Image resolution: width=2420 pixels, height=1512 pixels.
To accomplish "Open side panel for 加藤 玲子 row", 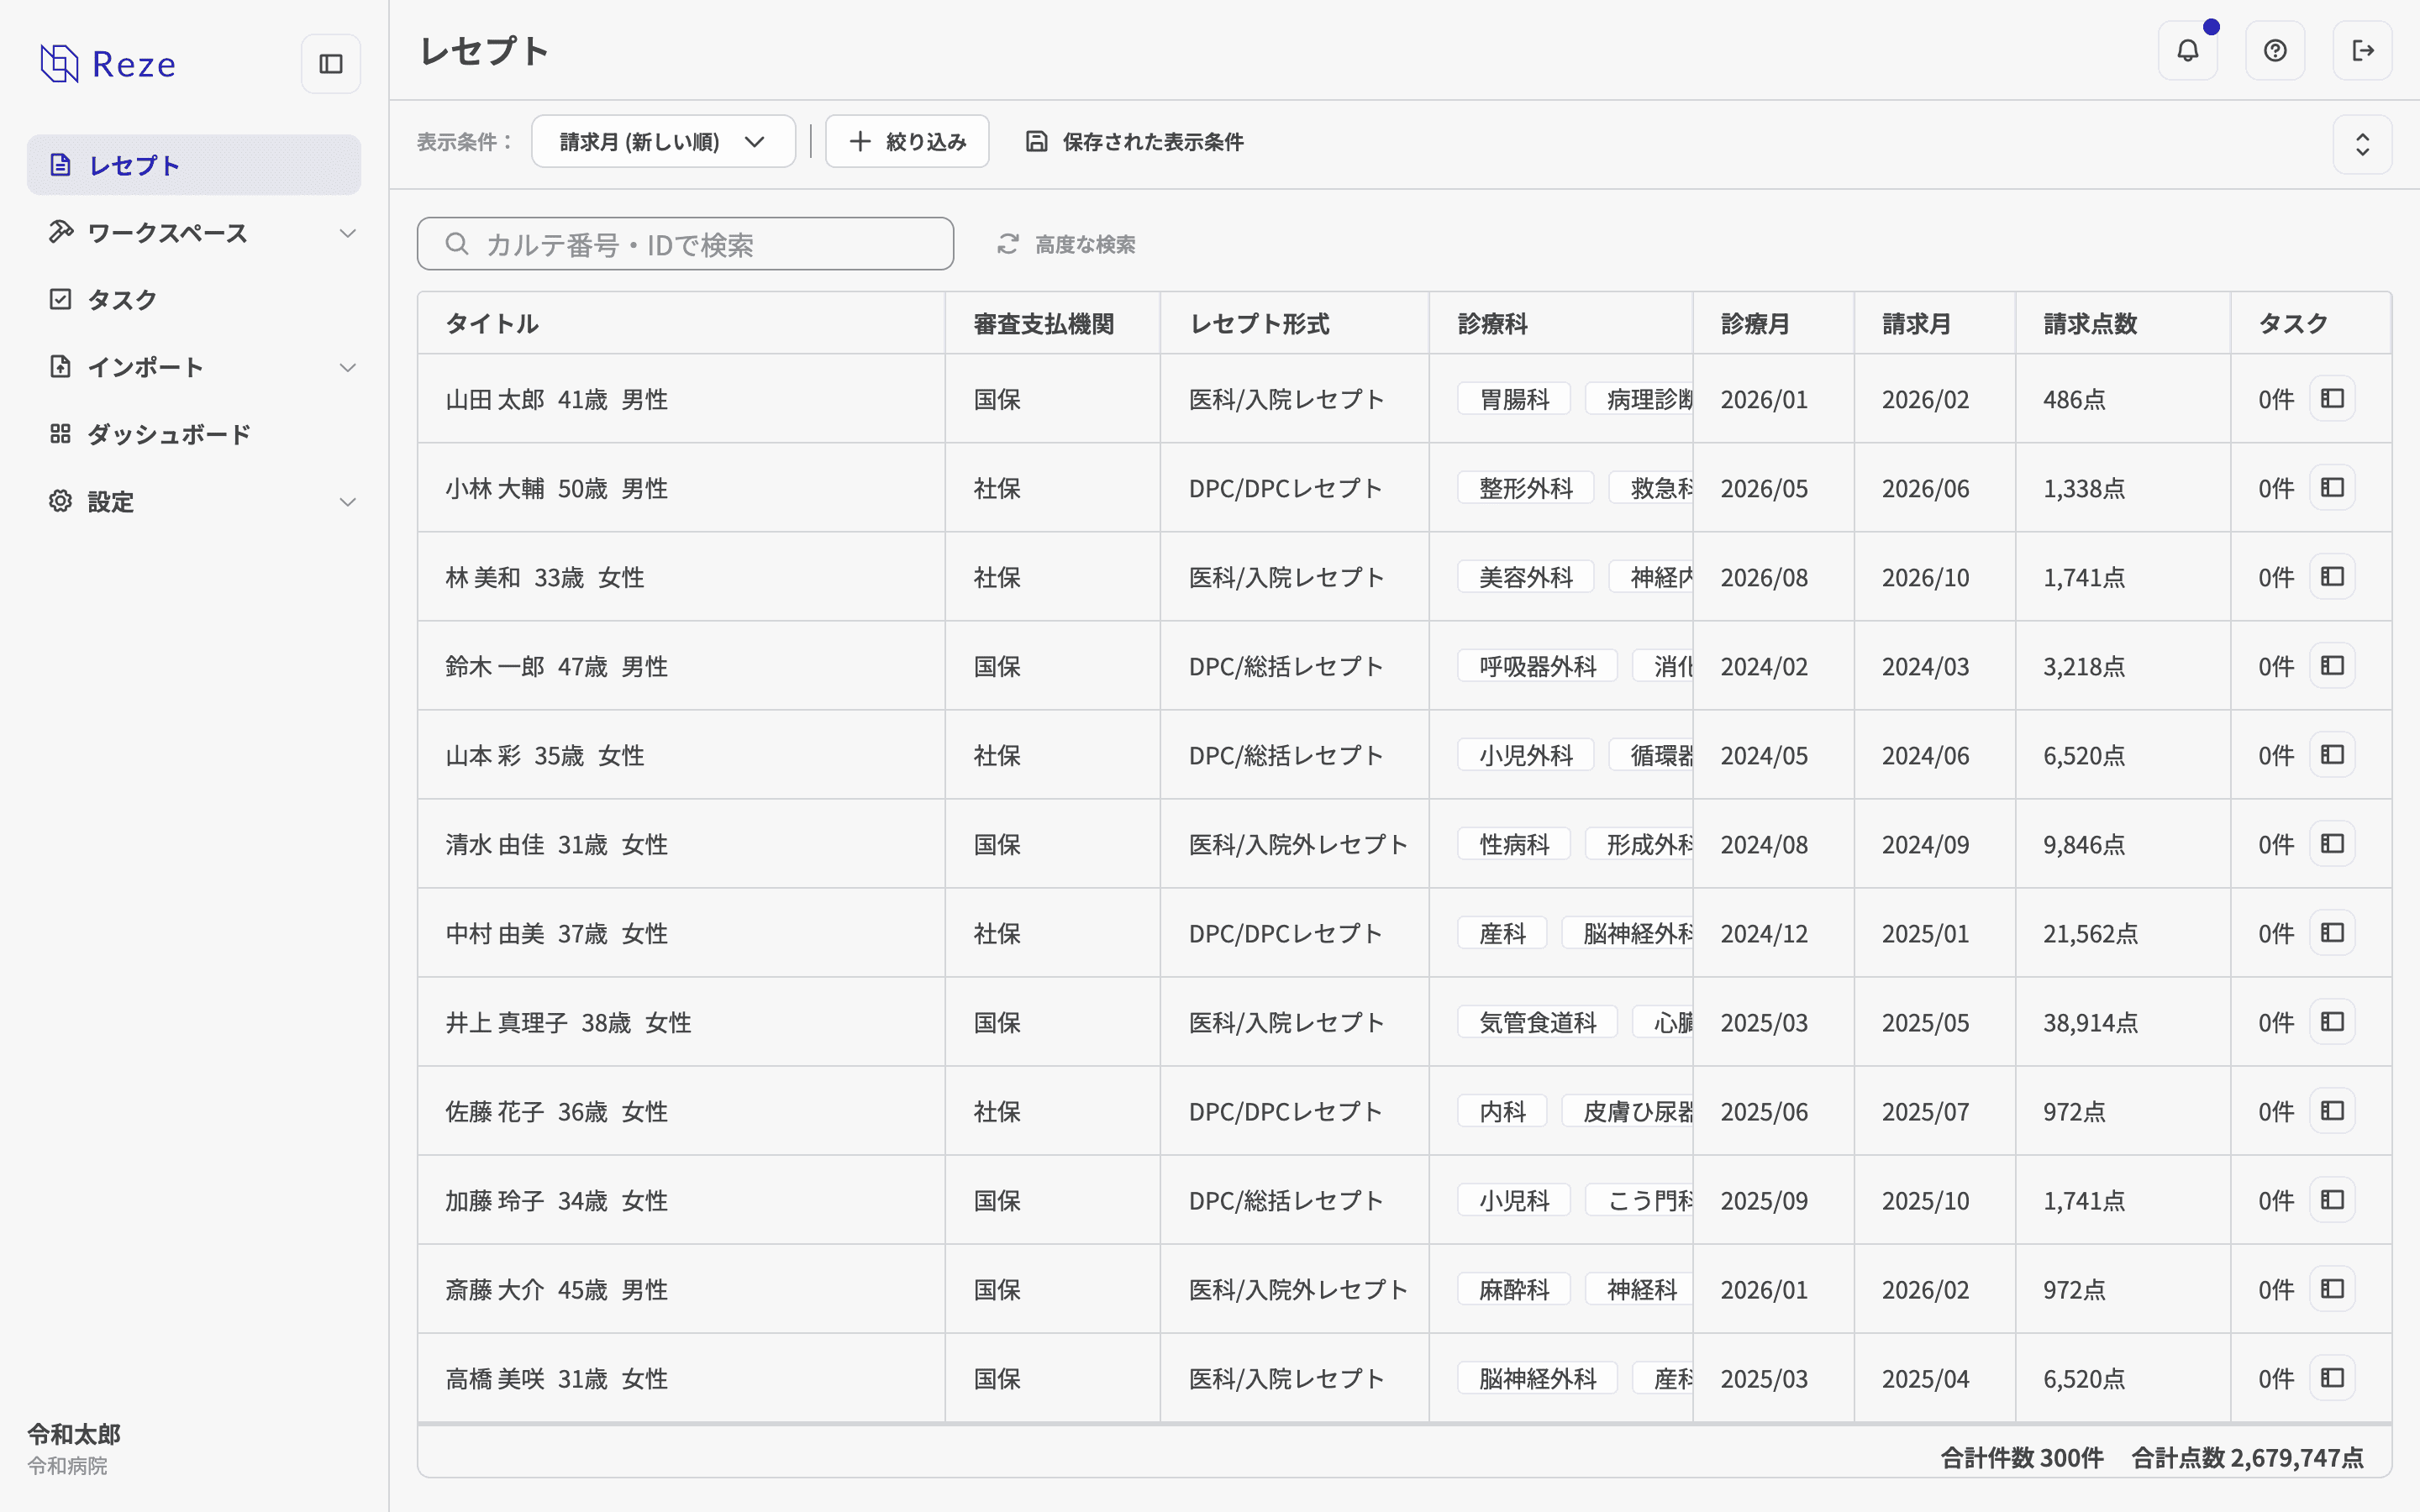I will point(2332,1200).
